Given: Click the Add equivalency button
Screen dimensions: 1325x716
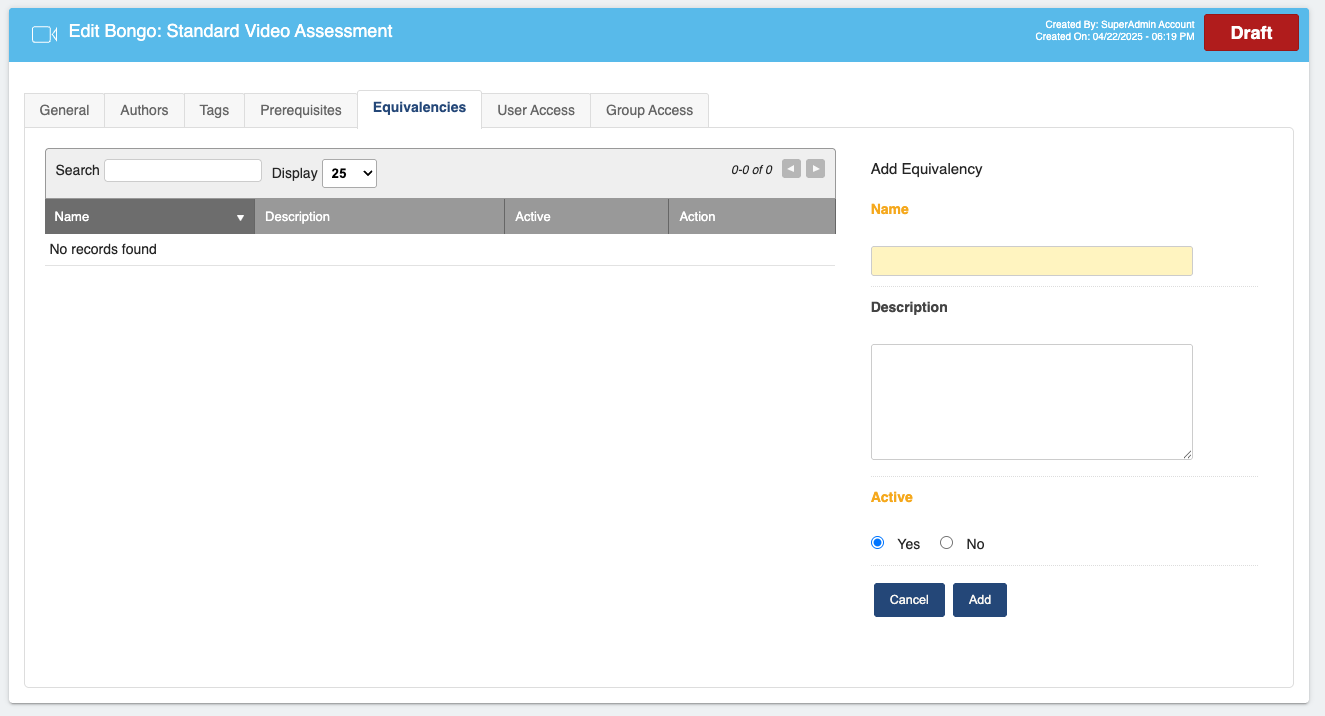Looking at the screenshot, I should [980, 600].
